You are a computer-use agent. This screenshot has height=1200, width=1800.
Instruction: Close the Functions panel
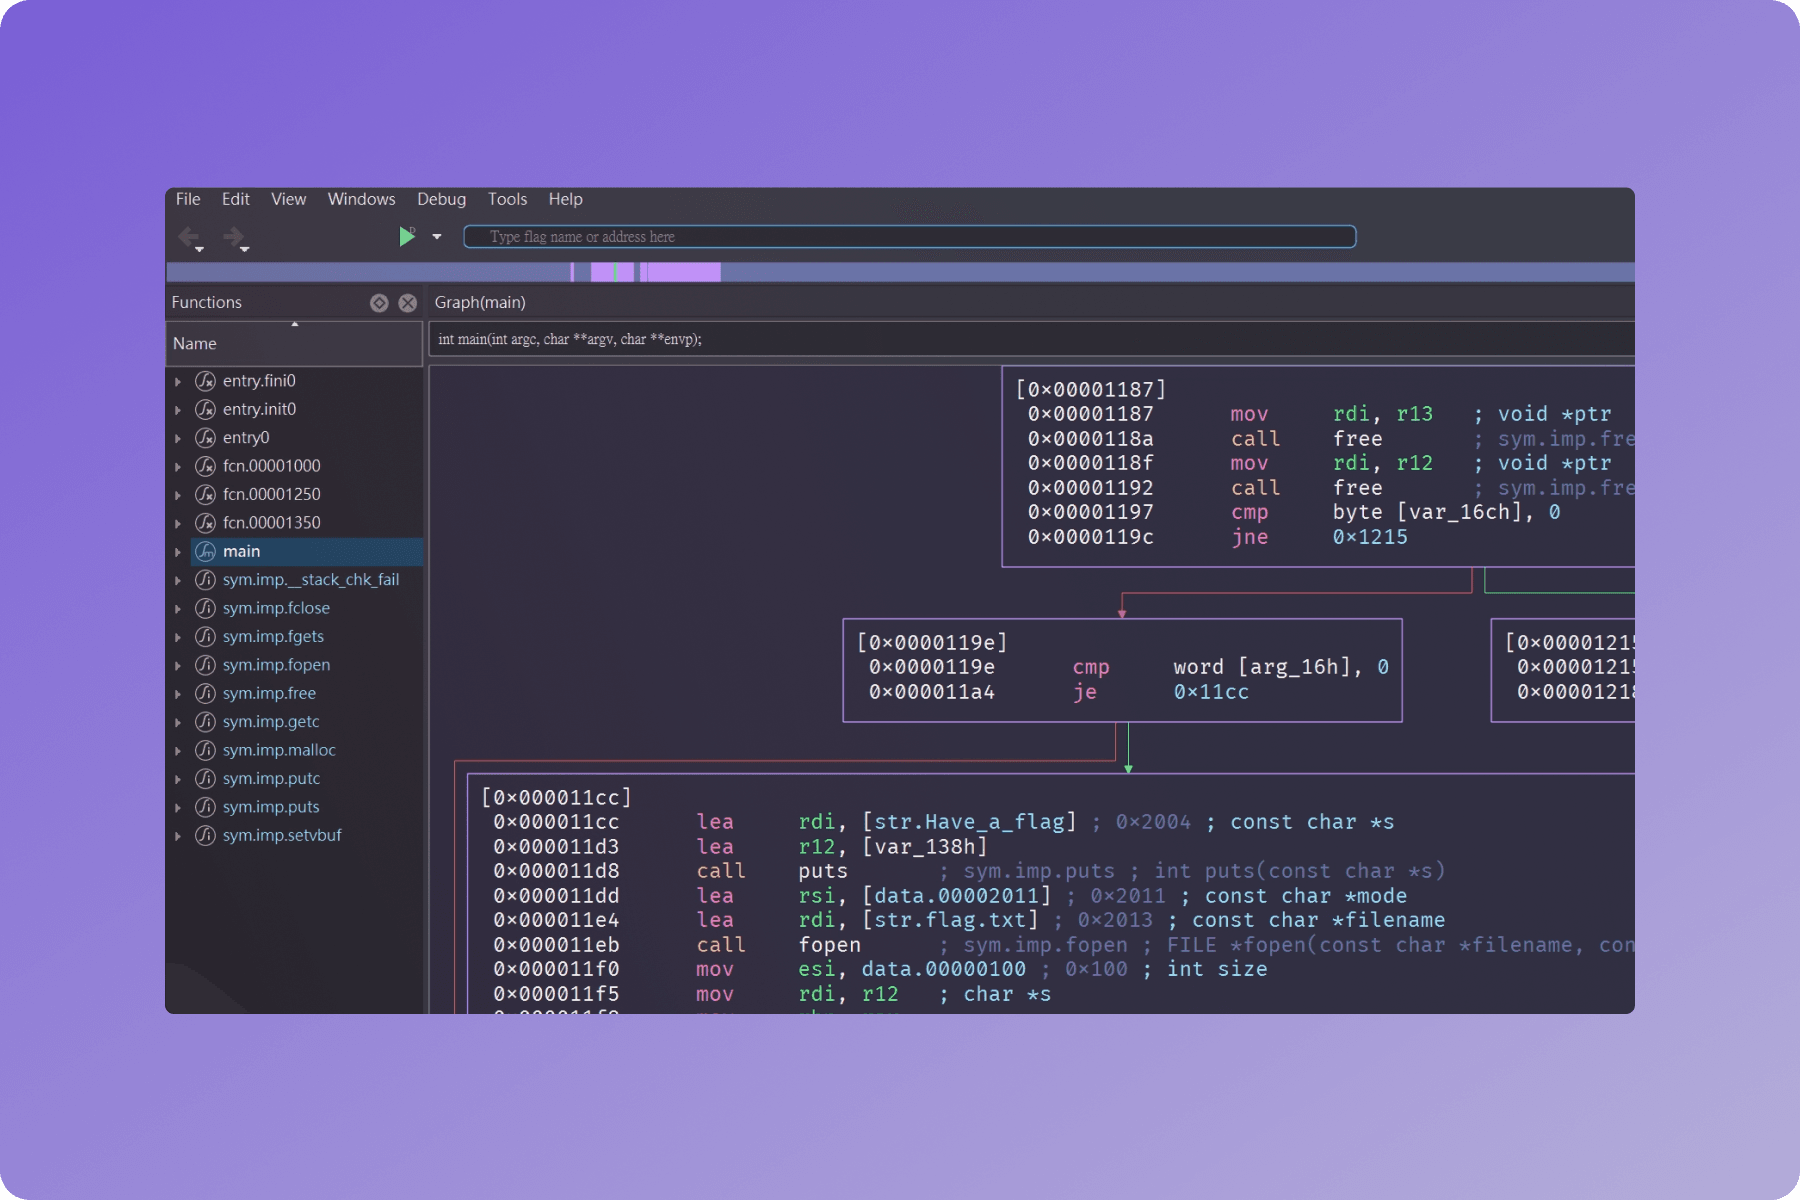click(x=408, y=303)
